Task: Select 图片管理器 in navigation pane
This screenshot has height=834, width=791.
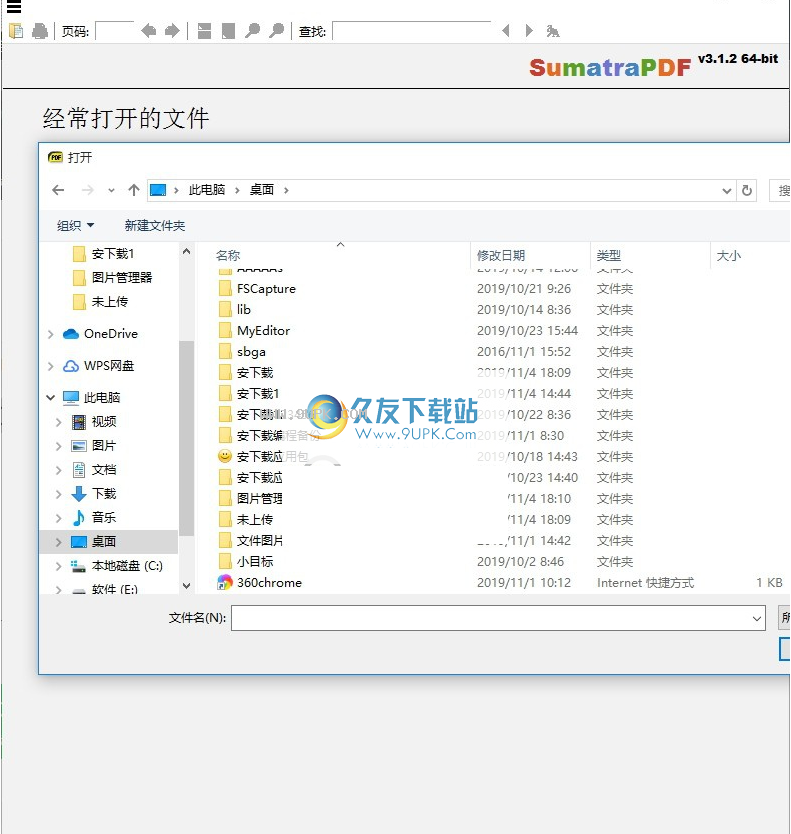Action: [122, 278]
